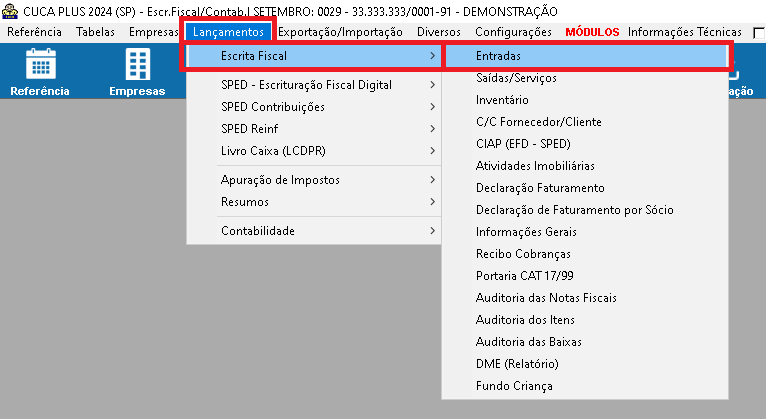Expand the Escrita Fiscal submenu arrow
Screen dimensions: 766x419
coord(432,56)
